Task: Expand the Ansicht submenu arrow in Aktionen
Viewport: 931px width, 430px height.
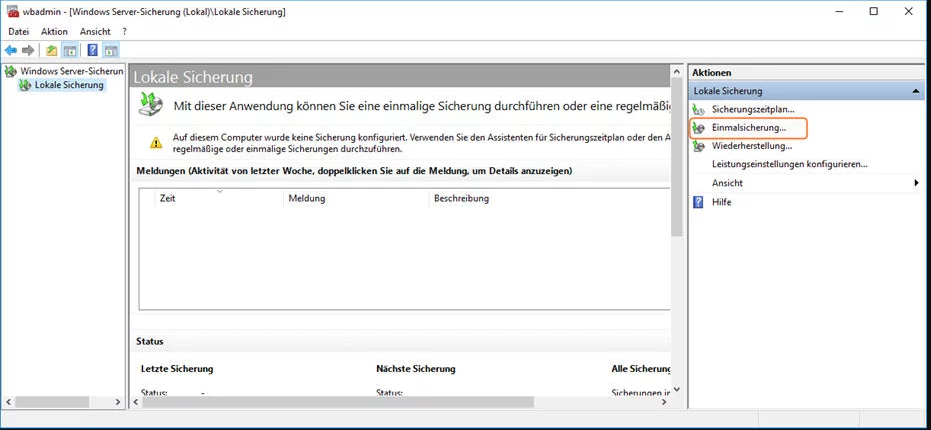Action: tap(917, 184)
